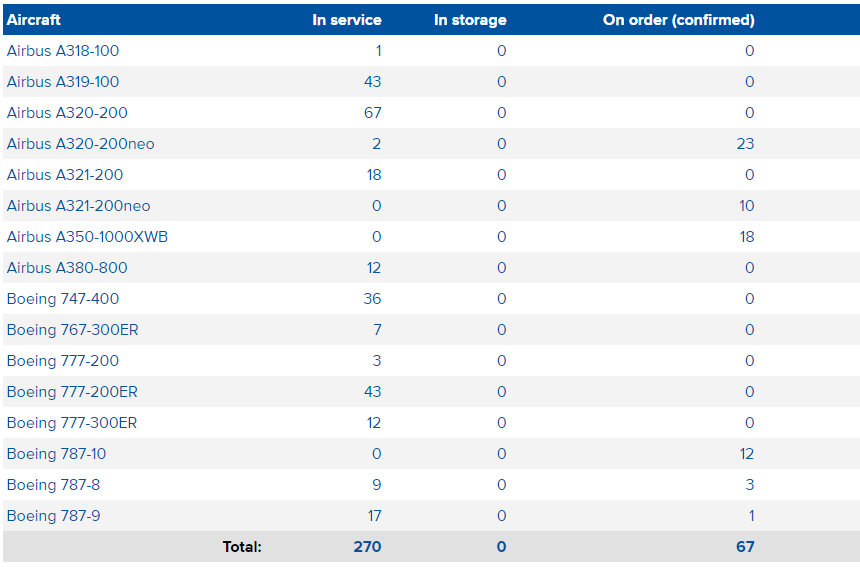860x567 pixels.
Task: Open the Airbus A321-200neo link
Action: pyautogui.click(x=78, y=206)
